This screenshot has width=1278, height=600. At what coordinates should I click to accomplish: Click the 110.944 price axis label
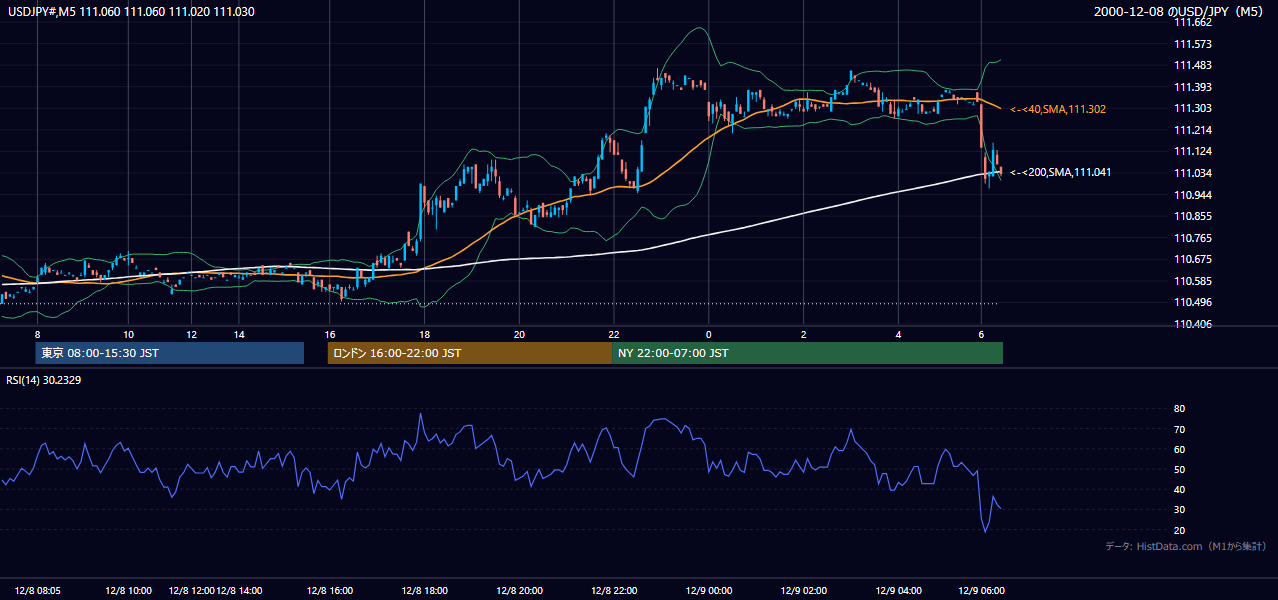[x=1193, y=194]
